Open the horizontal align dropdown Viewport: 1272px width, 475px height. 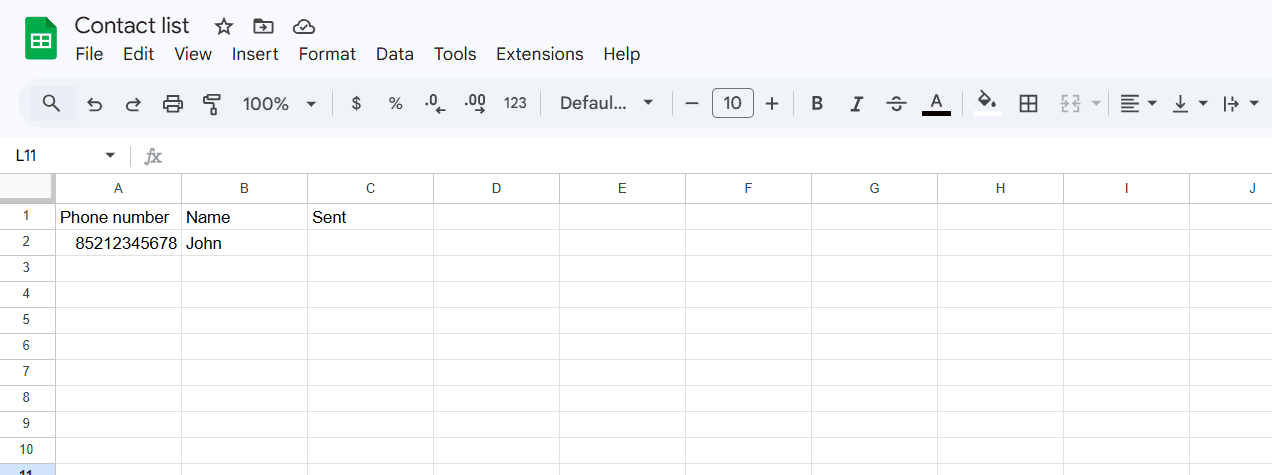1138,103
